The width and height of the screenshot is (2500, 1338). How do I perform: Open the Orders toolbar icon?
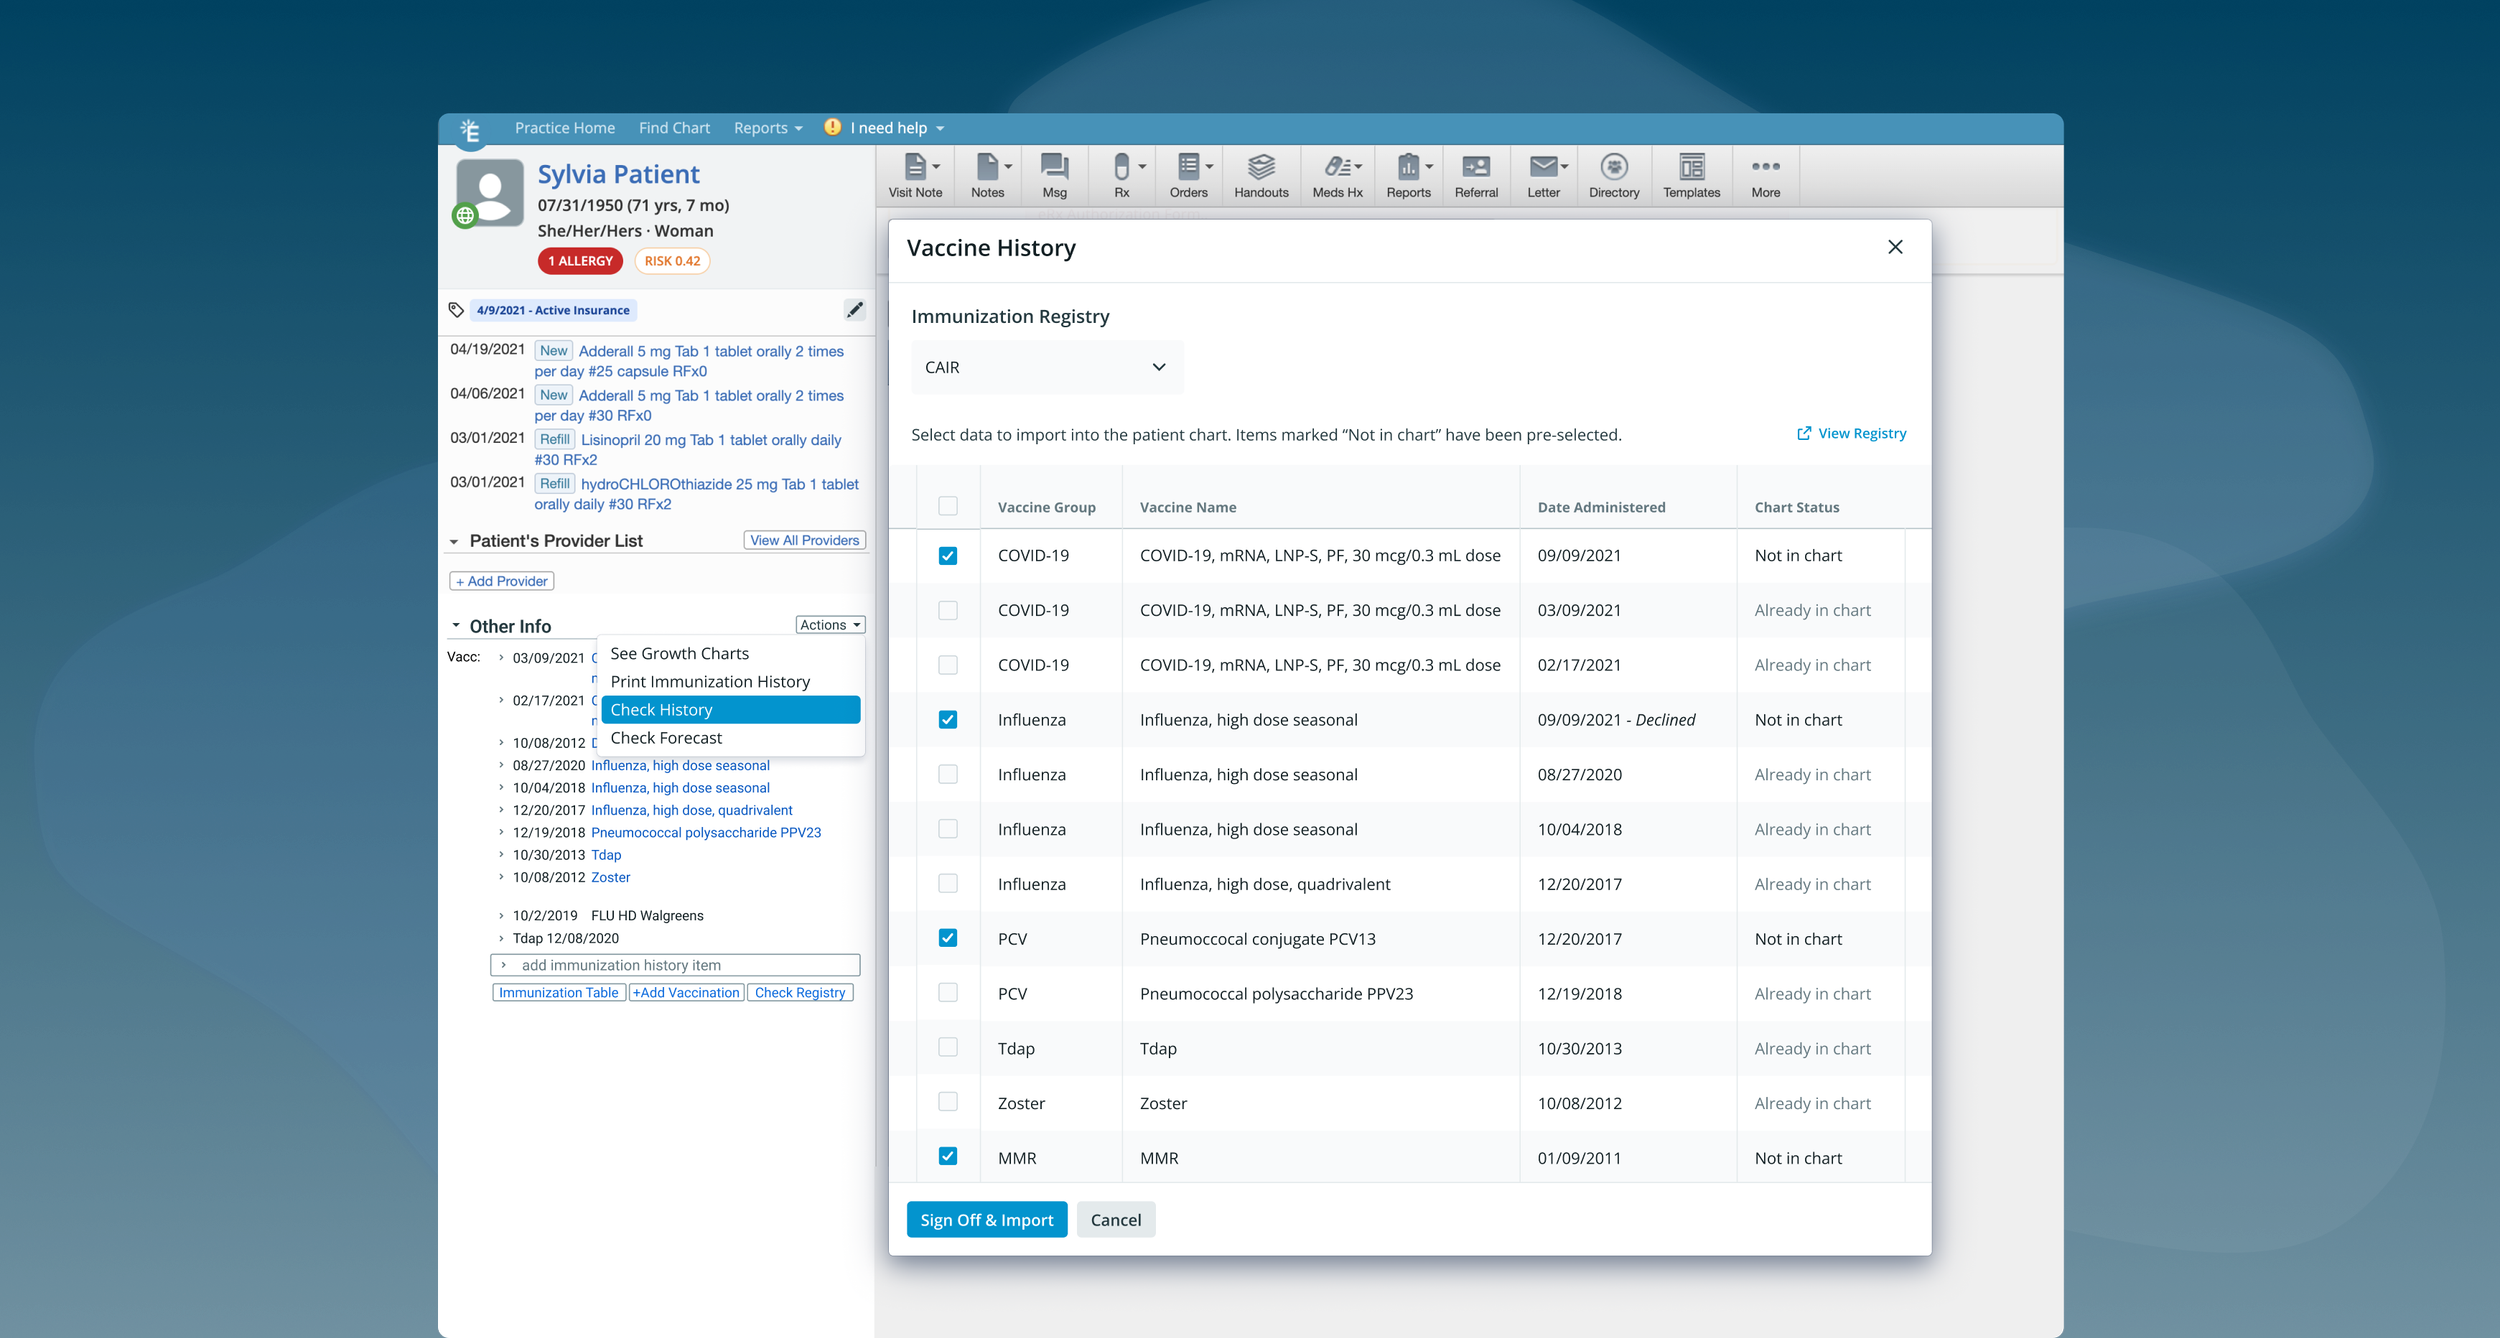(1188, 176)
